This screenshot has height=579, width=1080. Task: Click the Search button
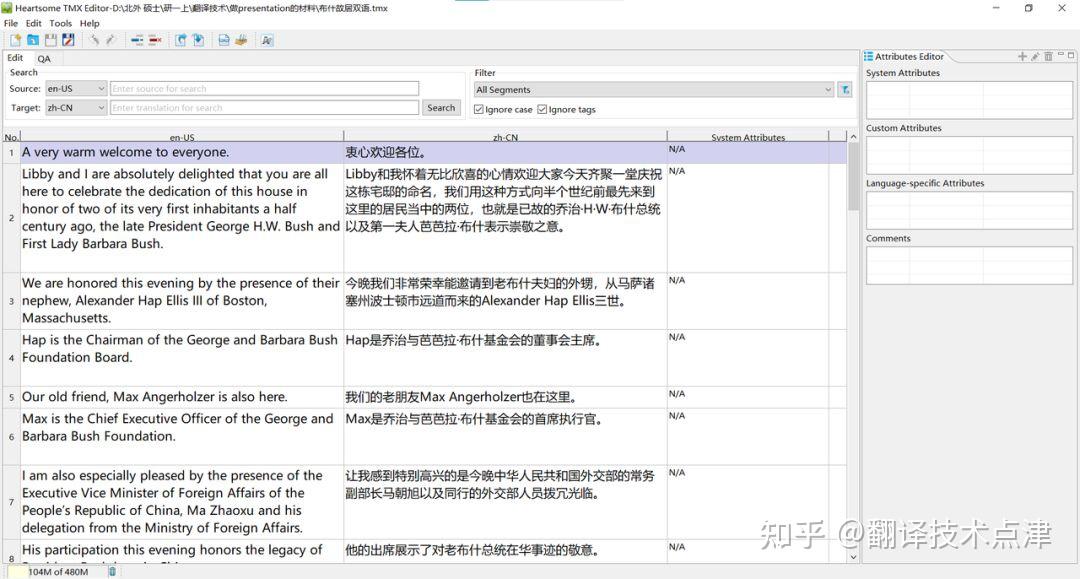441,107
